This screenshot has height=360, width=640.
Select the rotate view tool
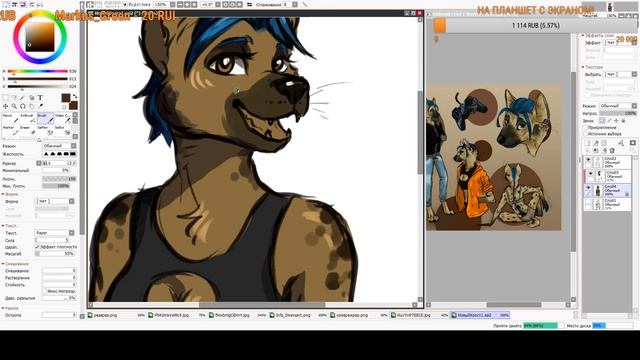(x=23, y=107)
